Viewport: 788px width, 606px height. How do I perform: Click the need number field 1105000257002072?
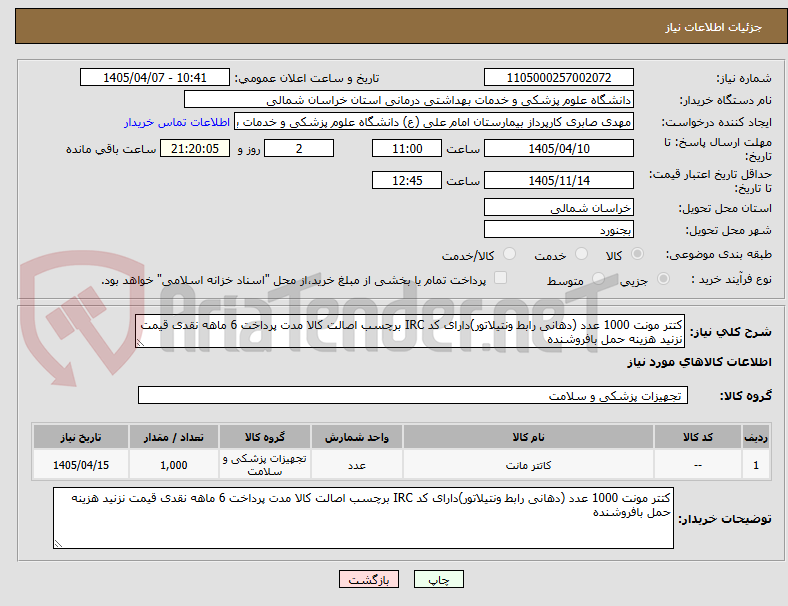(558, 77)
